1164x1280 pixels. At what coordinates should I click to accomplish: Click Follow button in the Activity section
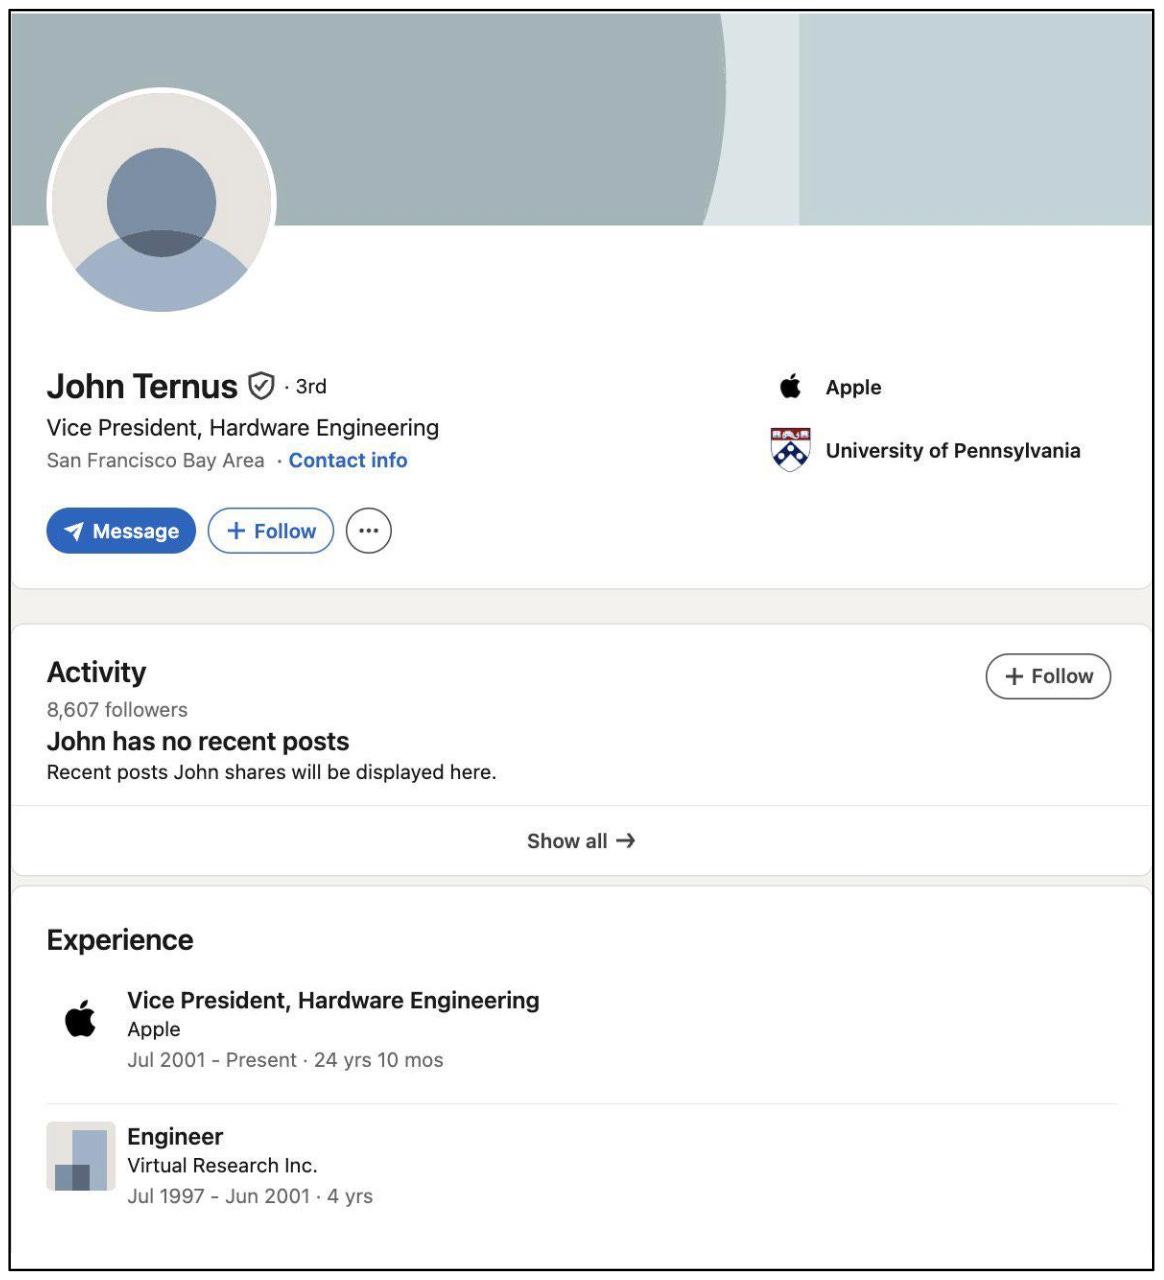[1048, 677]
